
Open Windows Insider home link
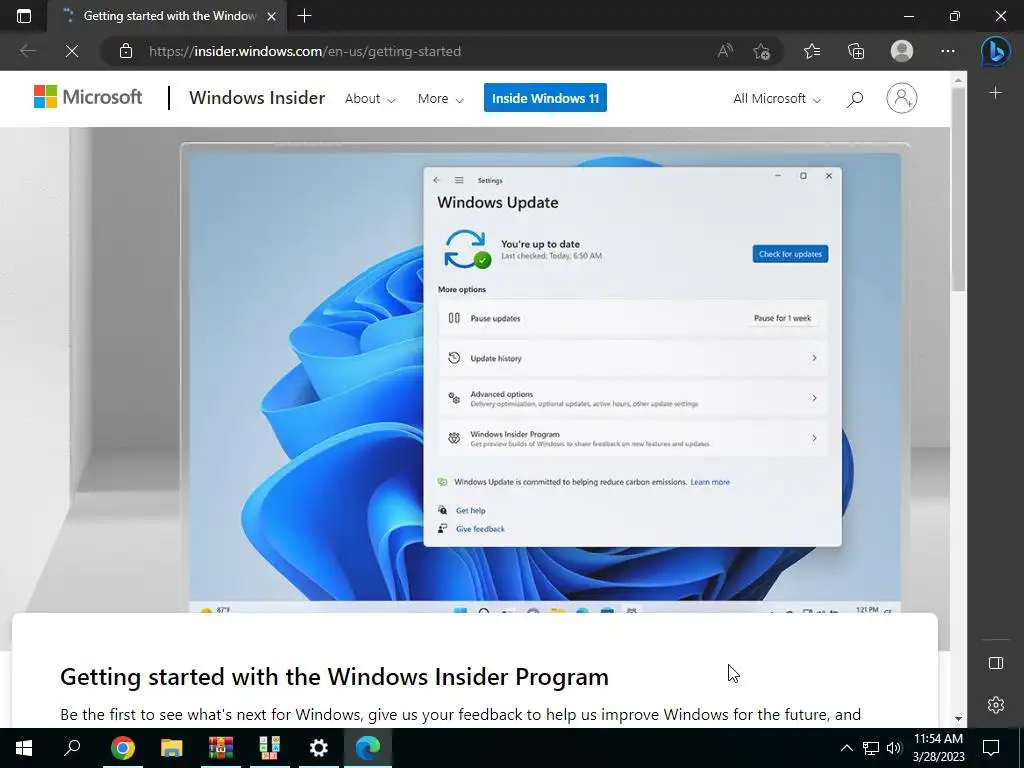coord(257,98)
